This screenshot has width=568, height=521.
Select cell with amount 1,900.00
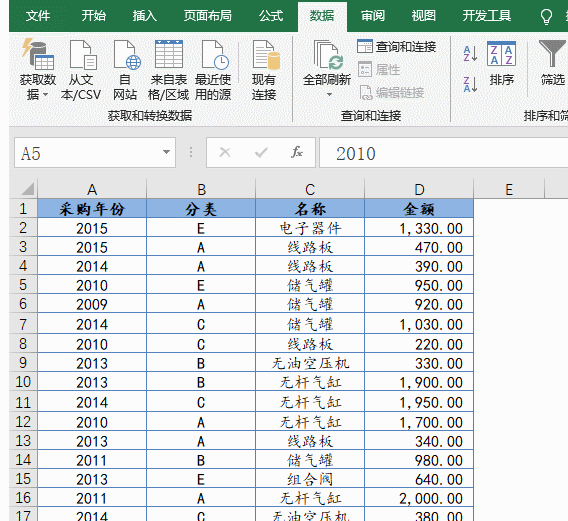(x=419, y=382)
